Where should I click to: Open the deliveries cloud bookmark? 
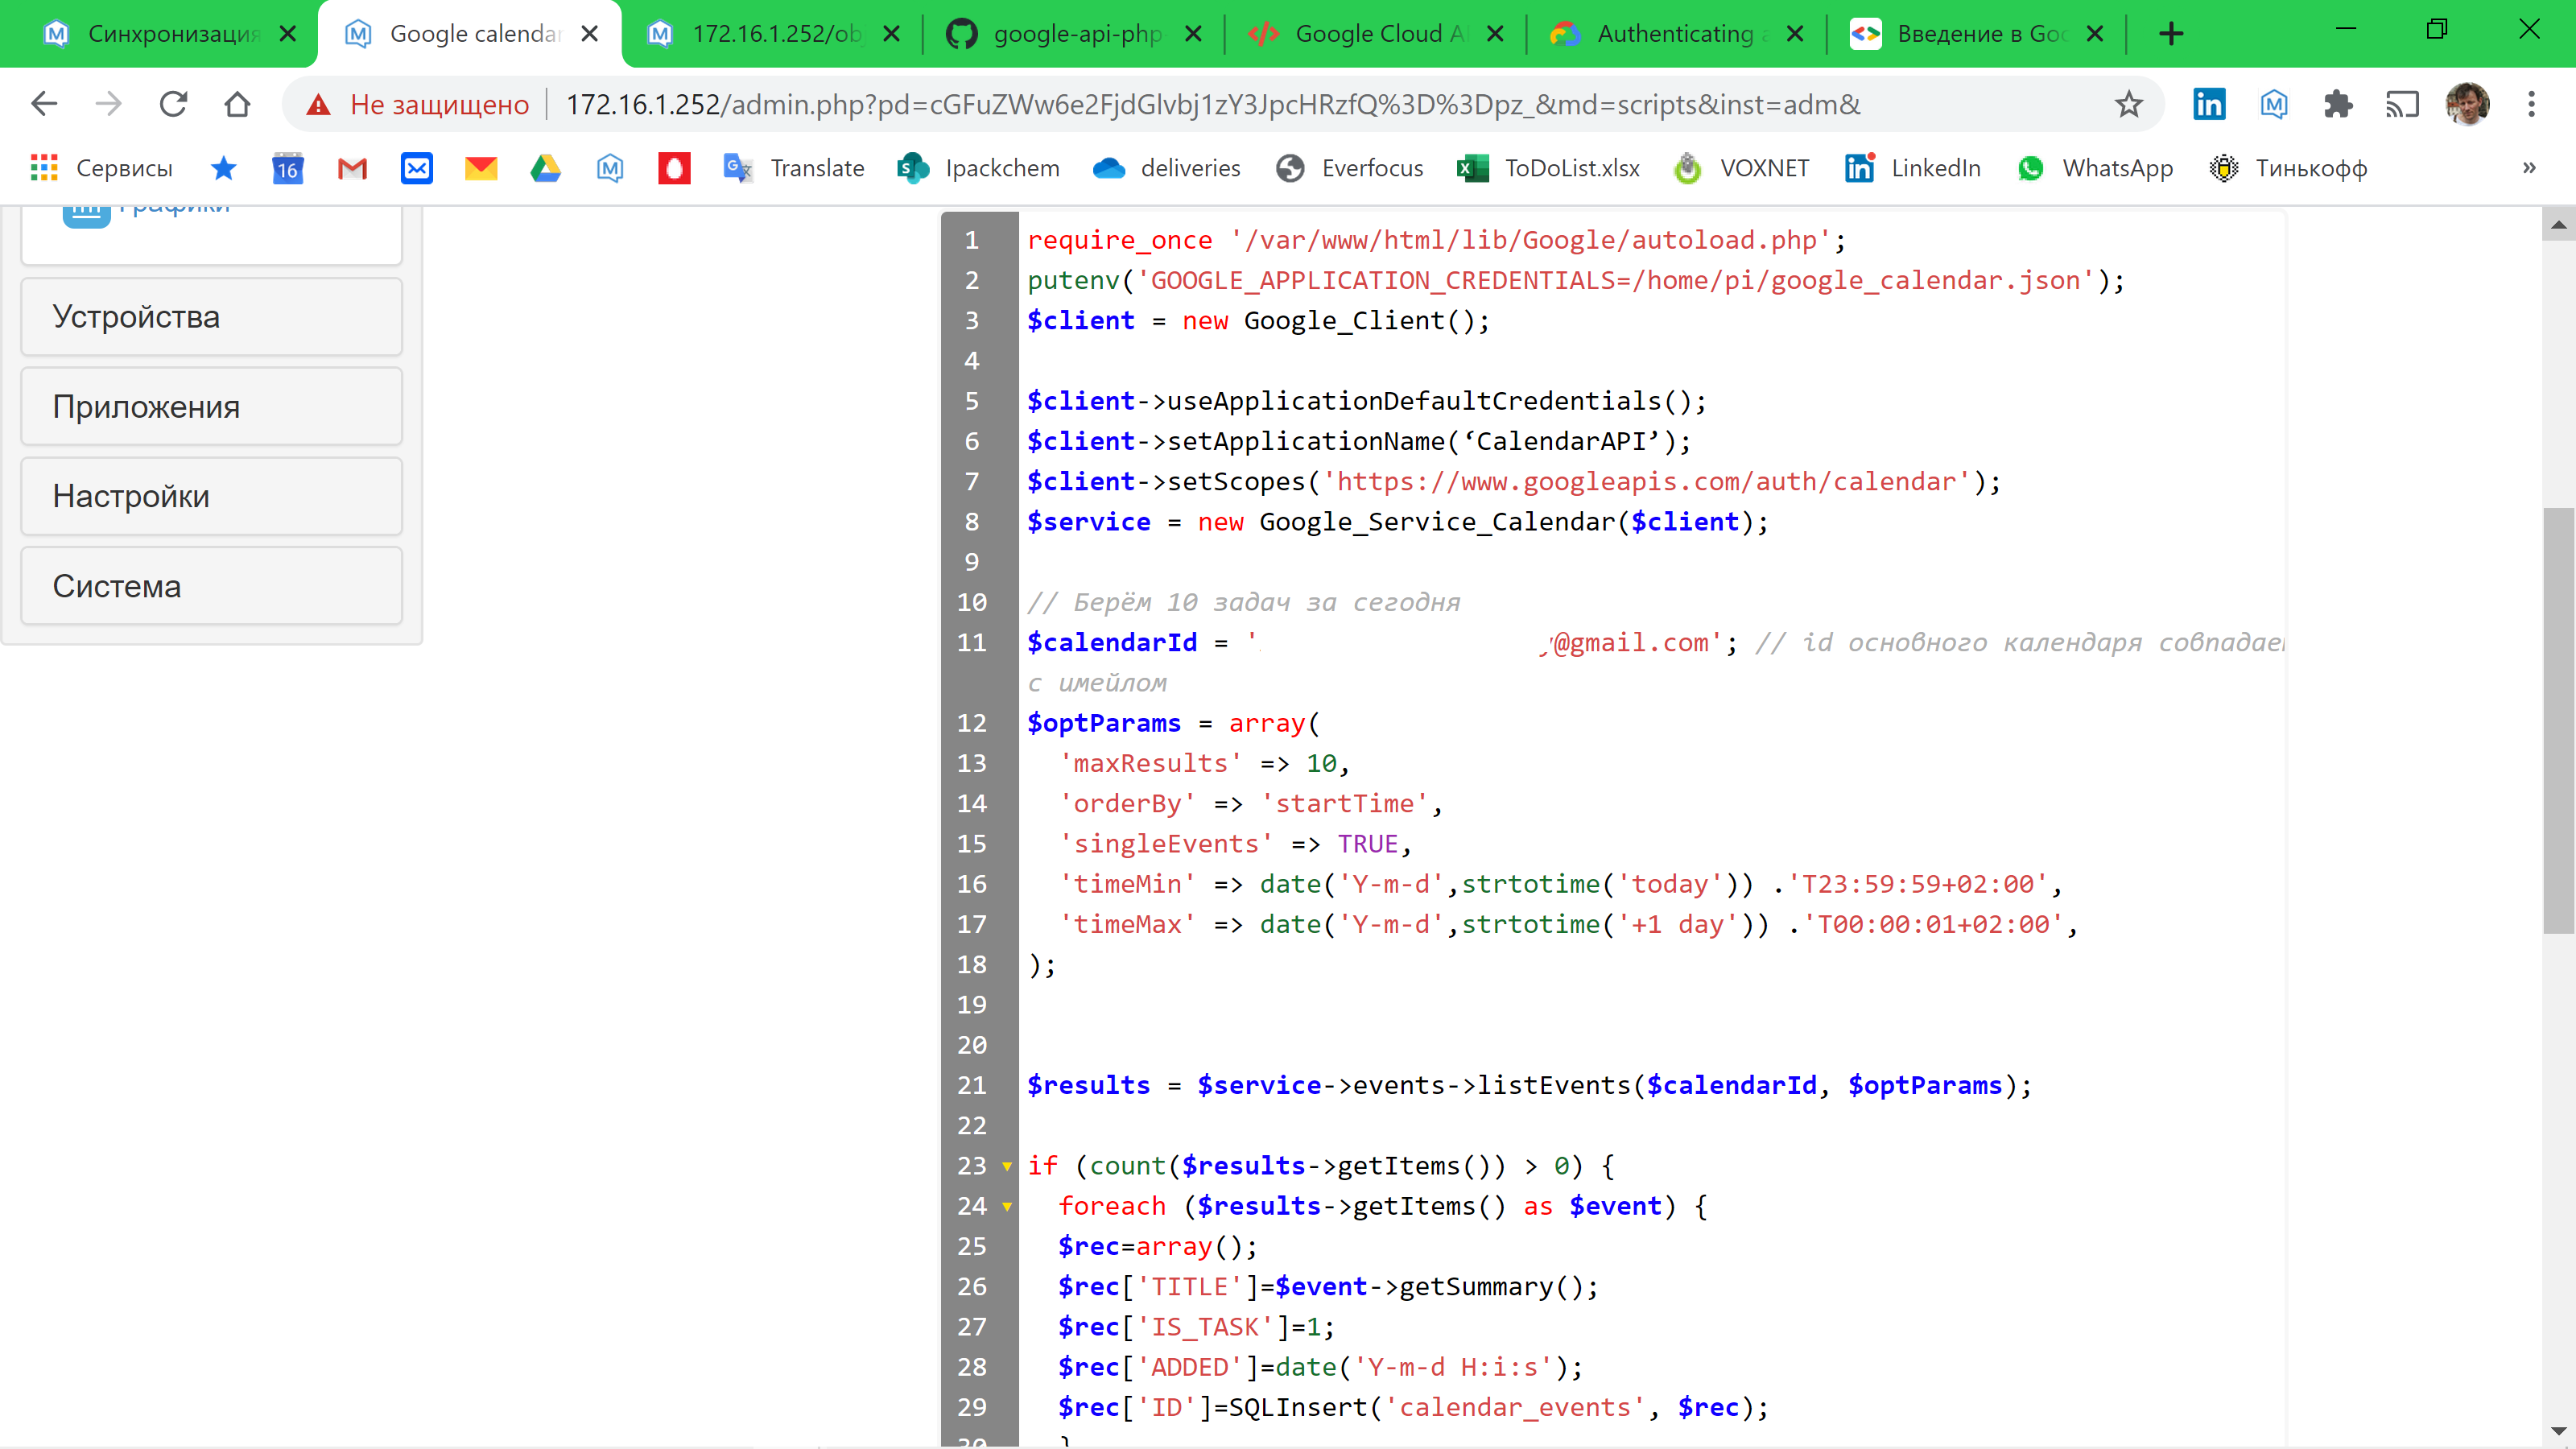[1166, 168]
